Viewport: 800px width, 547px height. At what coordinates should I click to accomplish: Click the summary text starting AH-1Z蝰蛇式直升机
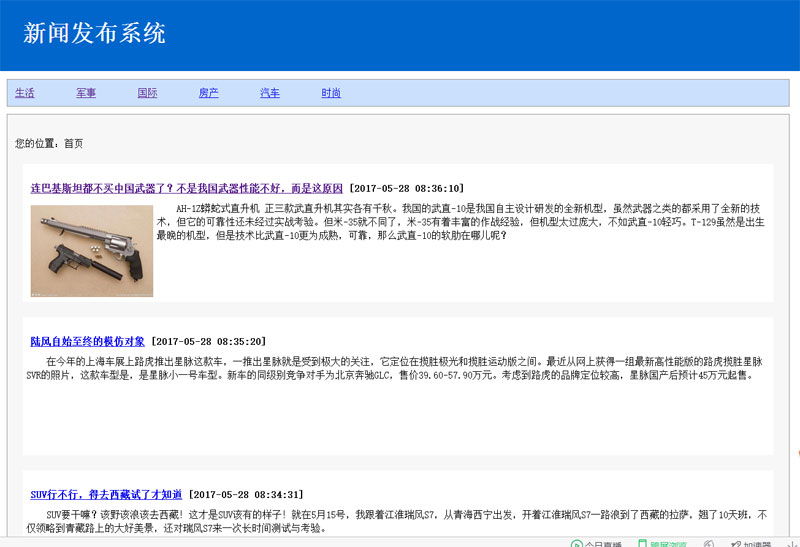461,222
